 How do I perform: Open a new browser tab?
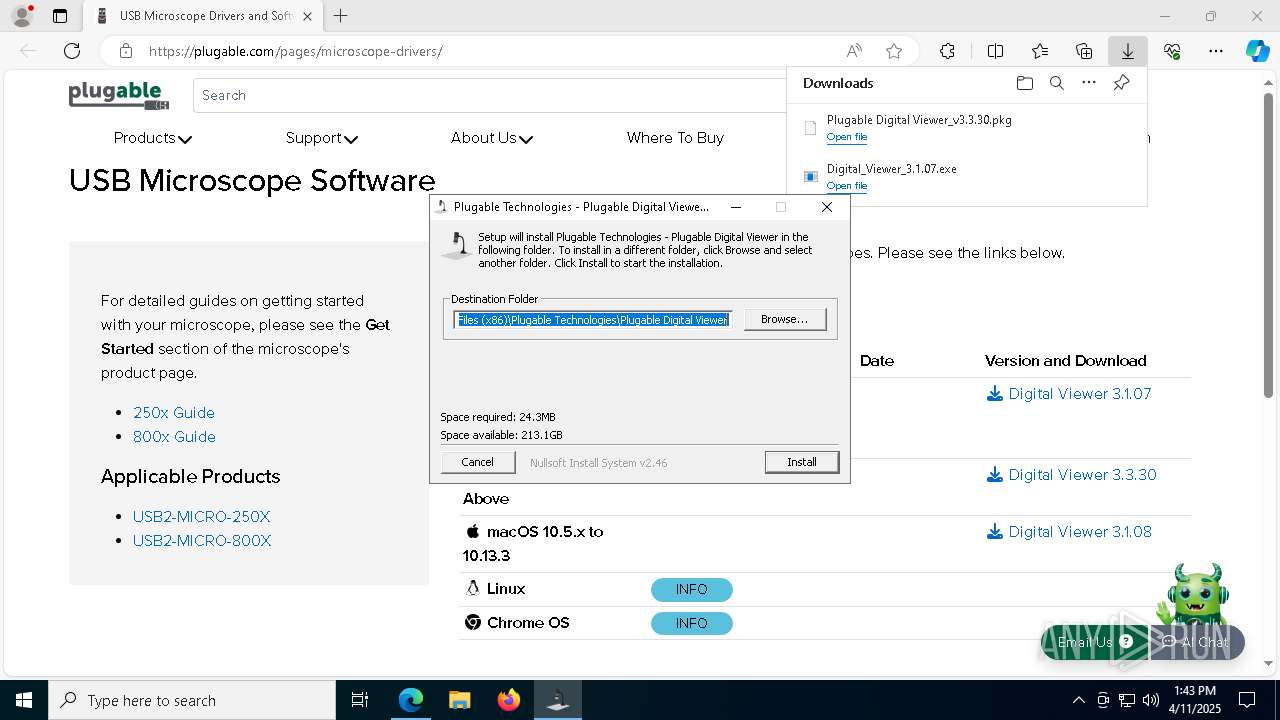pyautogui.click(x=341, y=16)
